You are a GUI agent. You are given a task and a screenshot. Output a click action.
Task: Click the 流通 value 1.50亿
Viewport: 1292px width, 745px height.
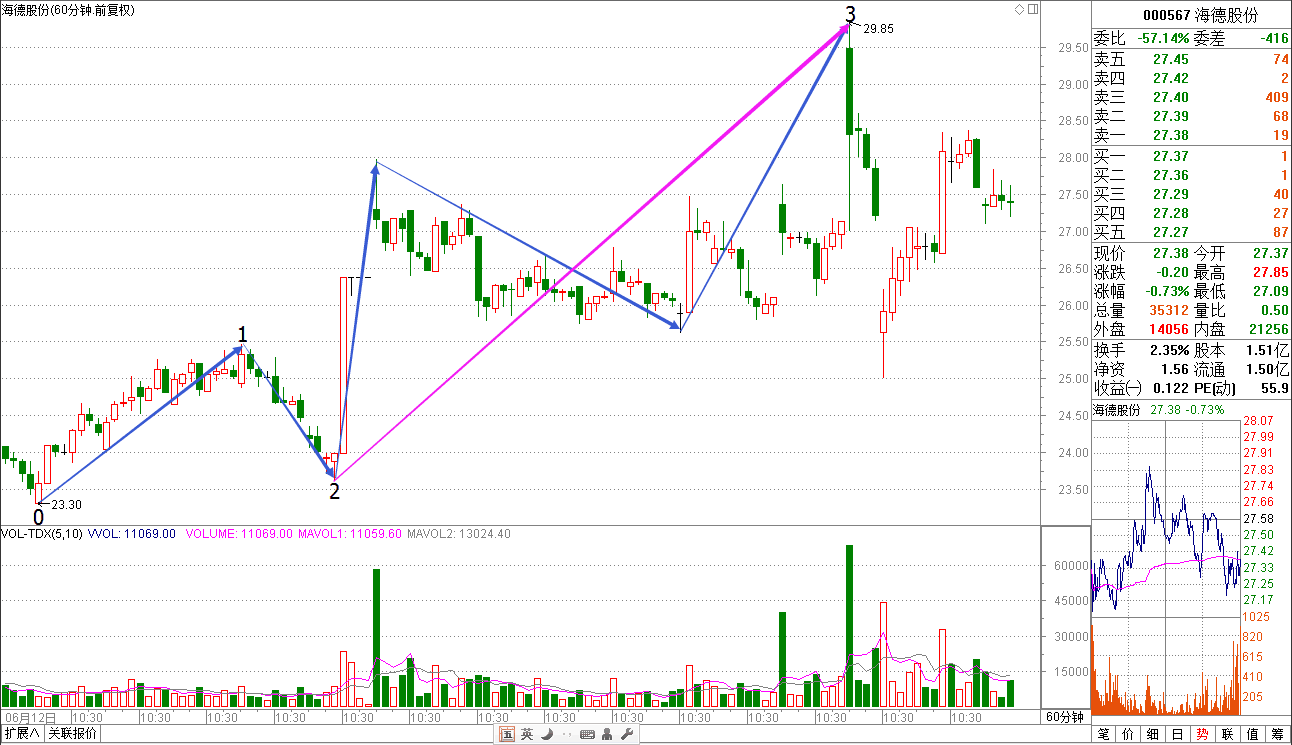pyautogui.click(x=1268, y=369)
